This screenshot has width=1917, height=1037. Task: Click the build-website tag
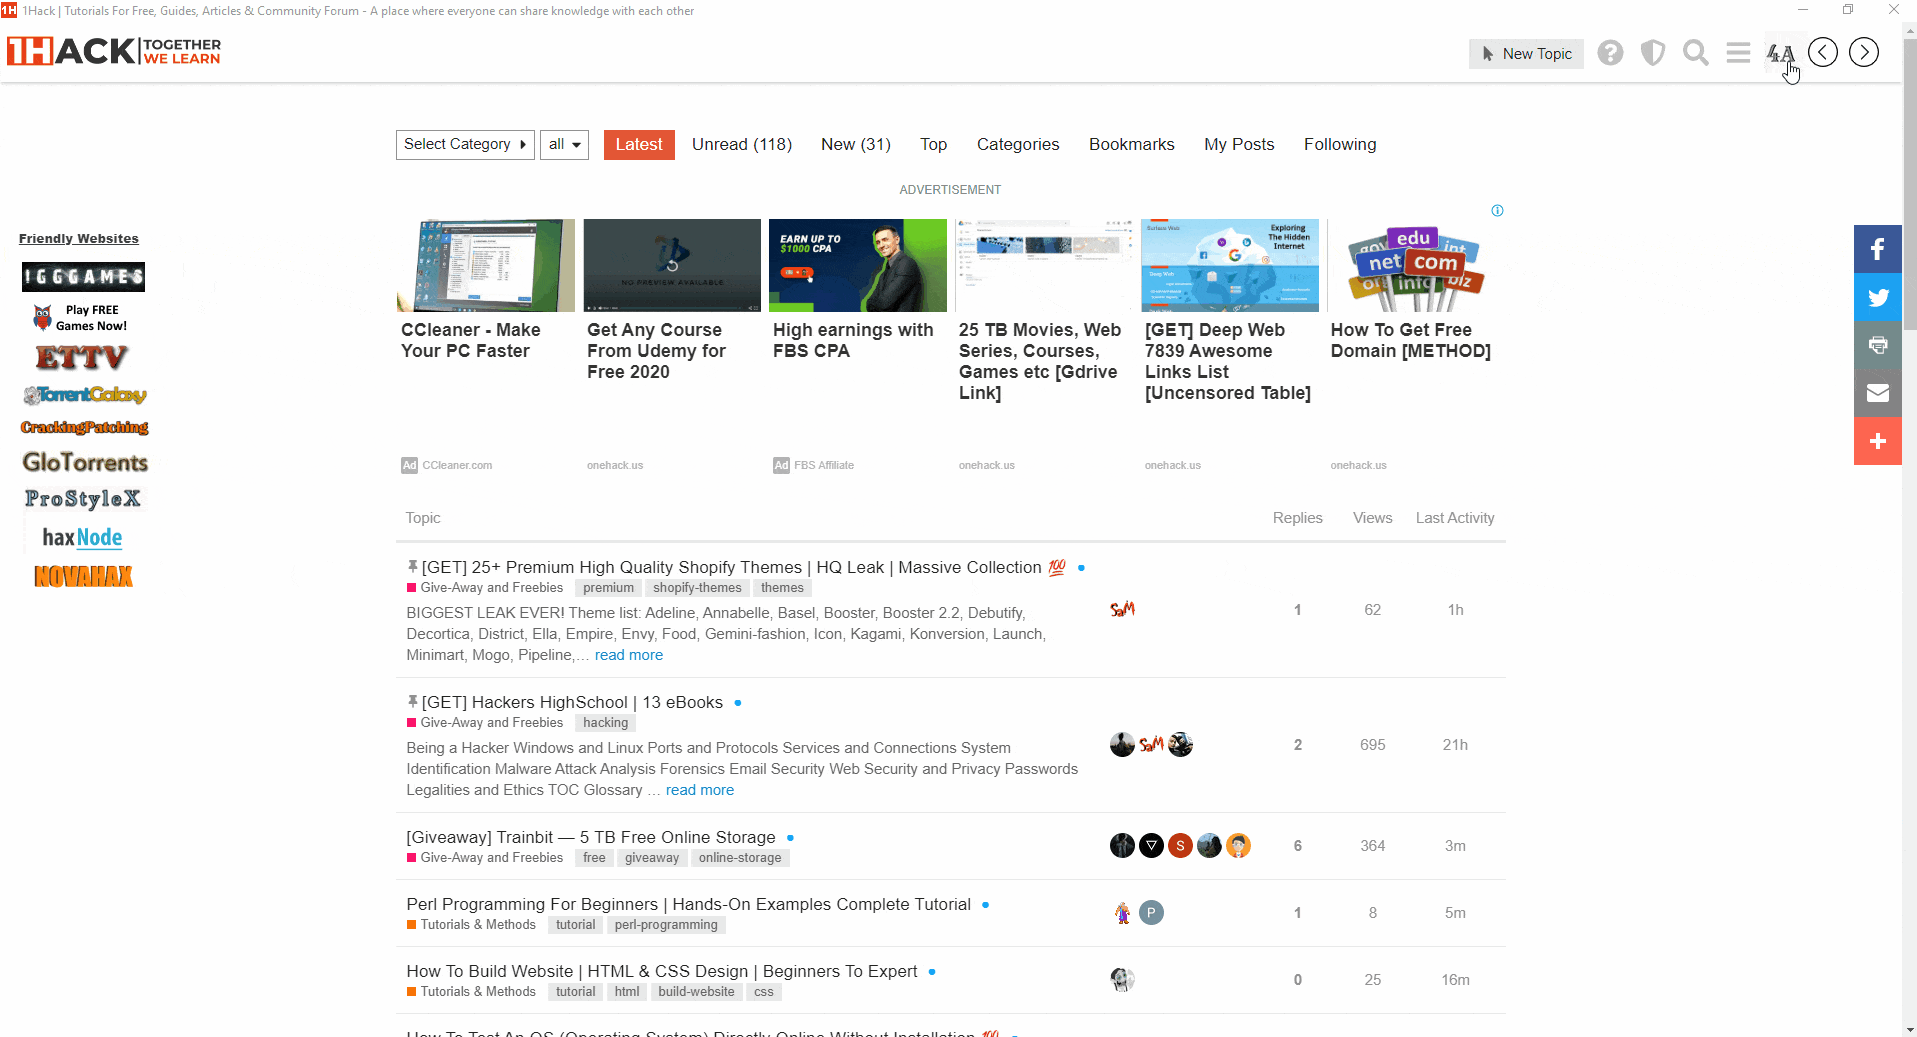click(696, 992)
